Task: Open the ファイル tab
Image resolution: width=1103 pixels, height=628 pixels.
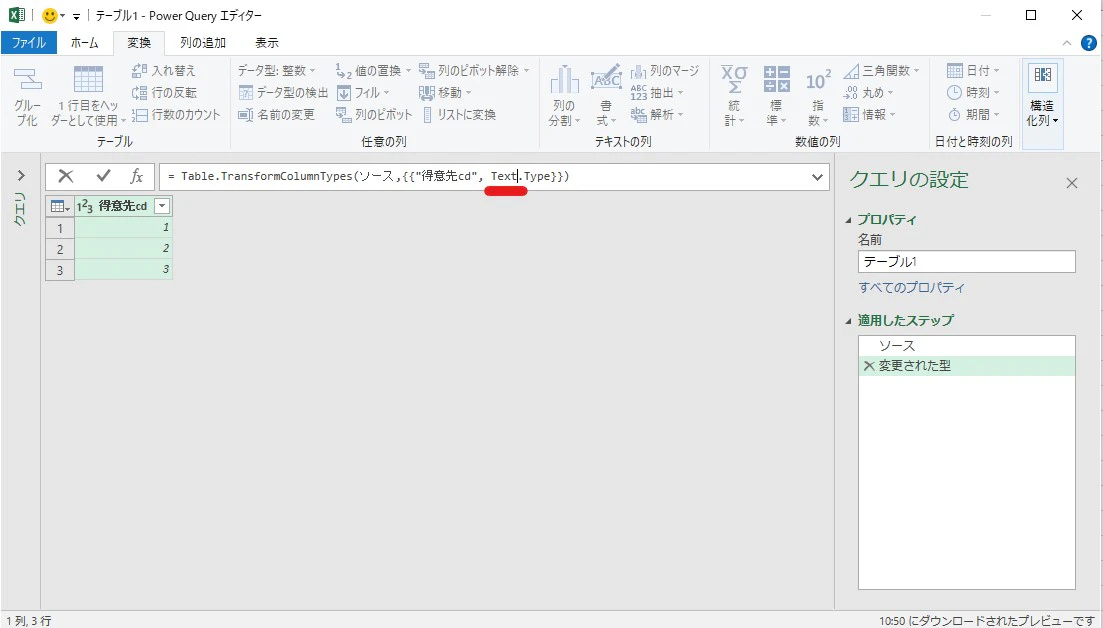Action: tap(29, 43)
